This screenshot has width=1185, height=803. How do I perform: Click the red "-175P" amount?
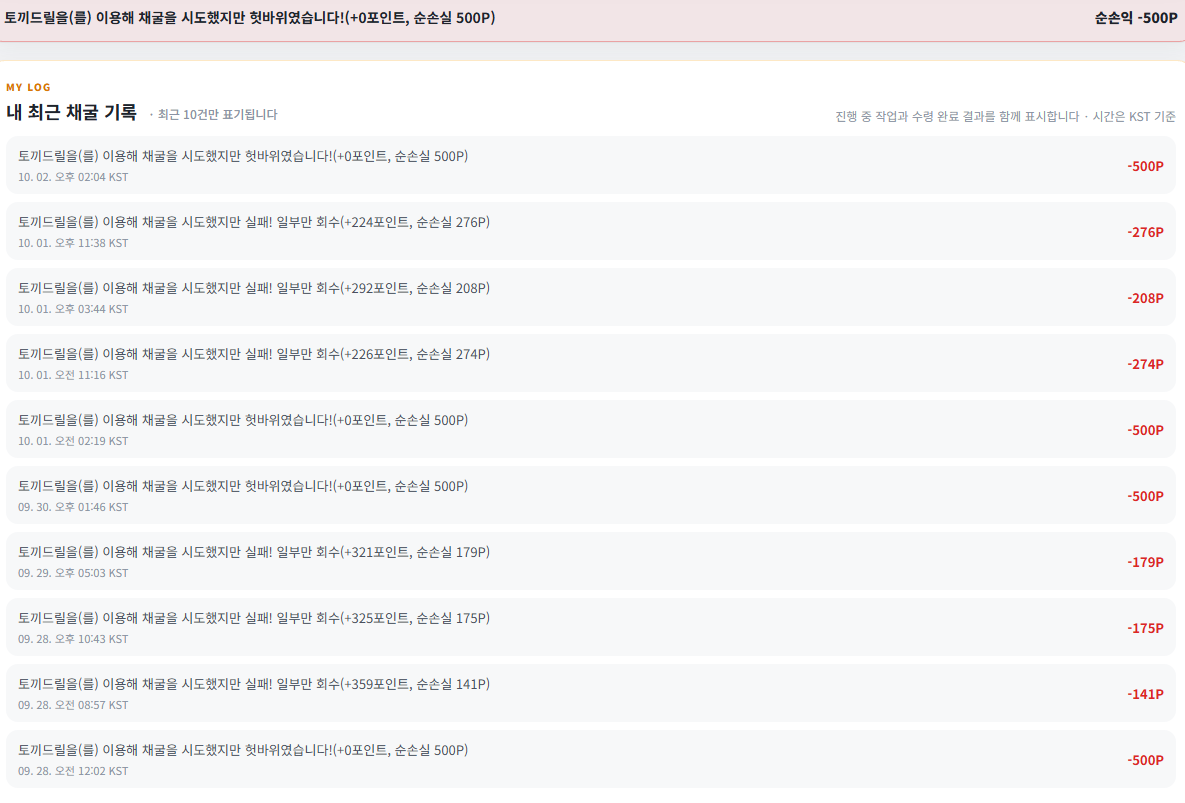tap(1145, 628)
